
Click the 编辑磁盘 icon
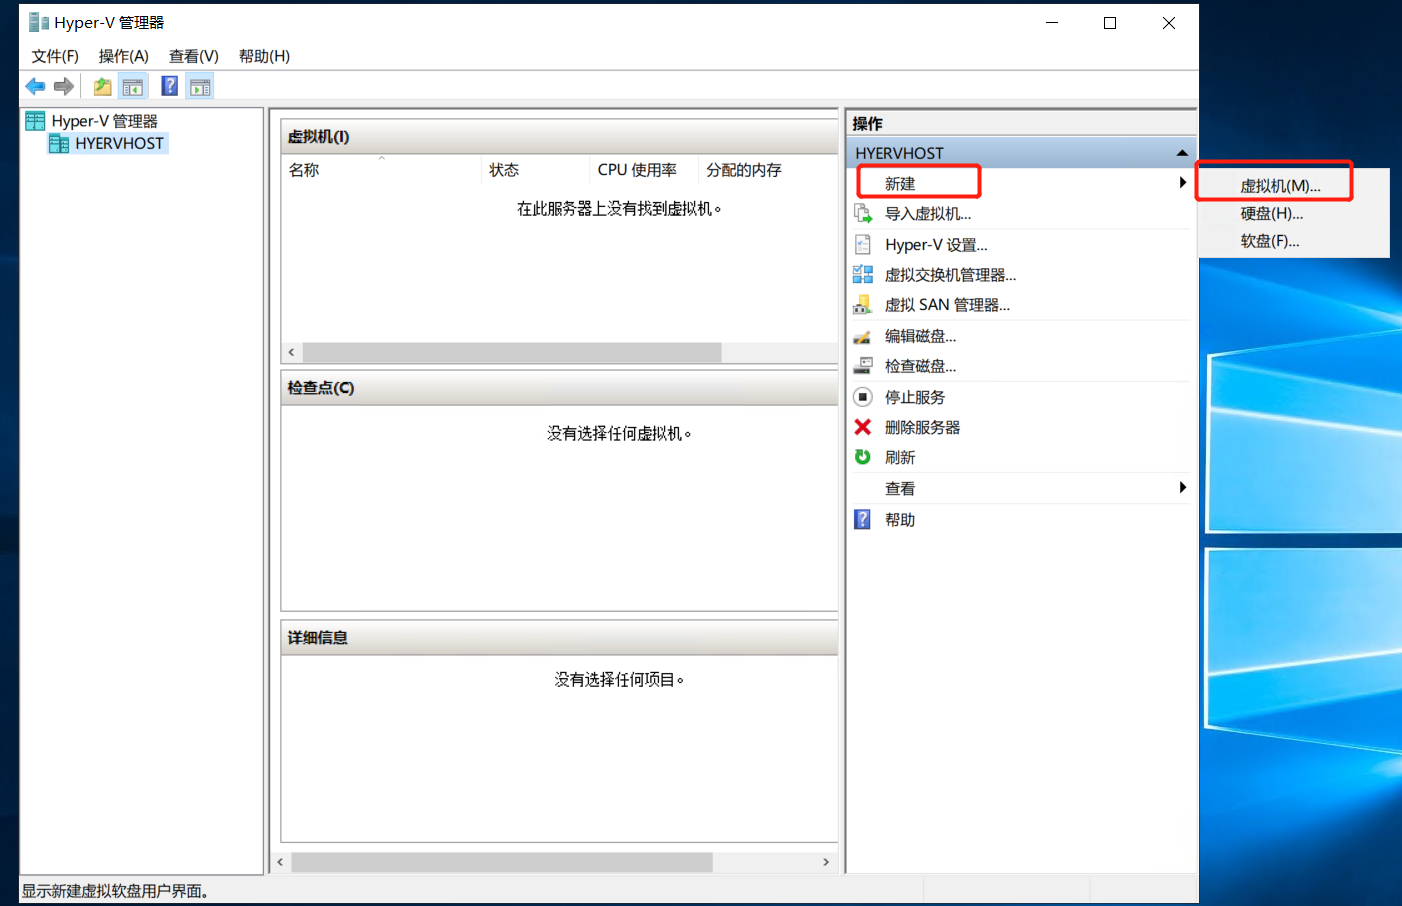(862, 336)
